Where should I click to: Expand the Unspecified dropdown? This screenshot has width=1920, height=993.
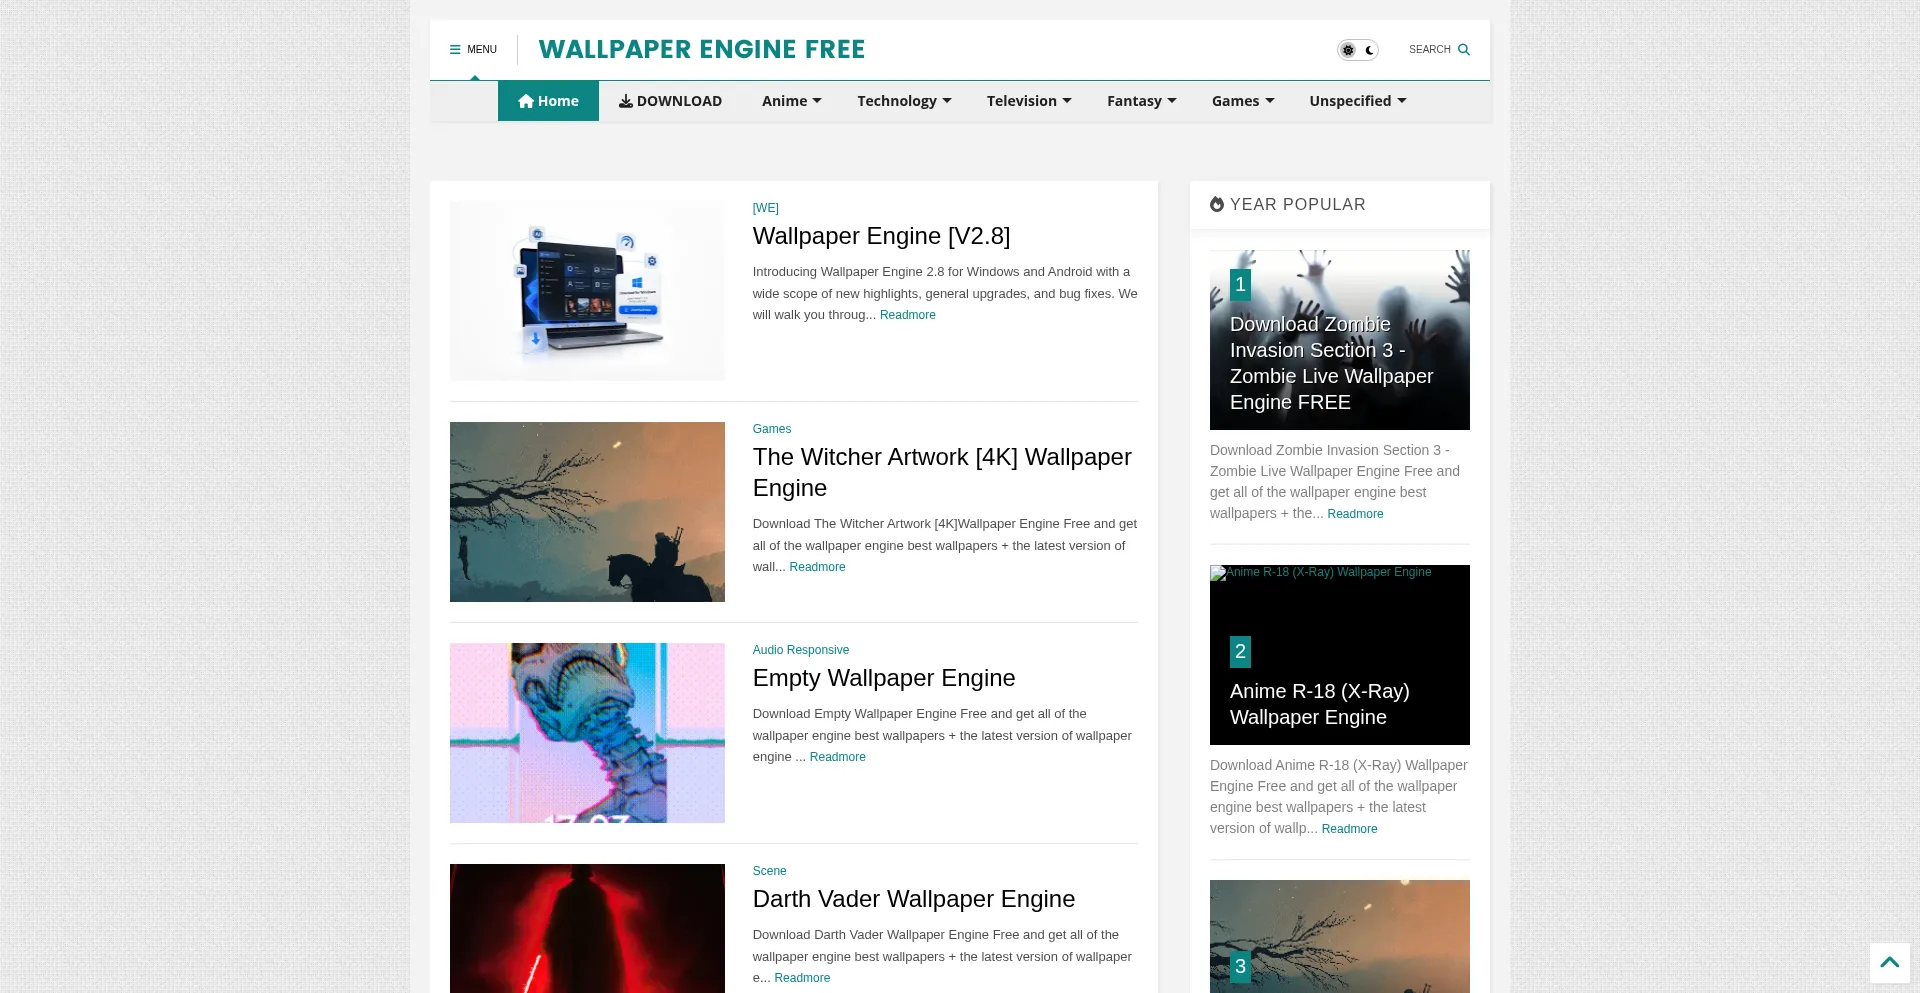[x=1358, y=101]
